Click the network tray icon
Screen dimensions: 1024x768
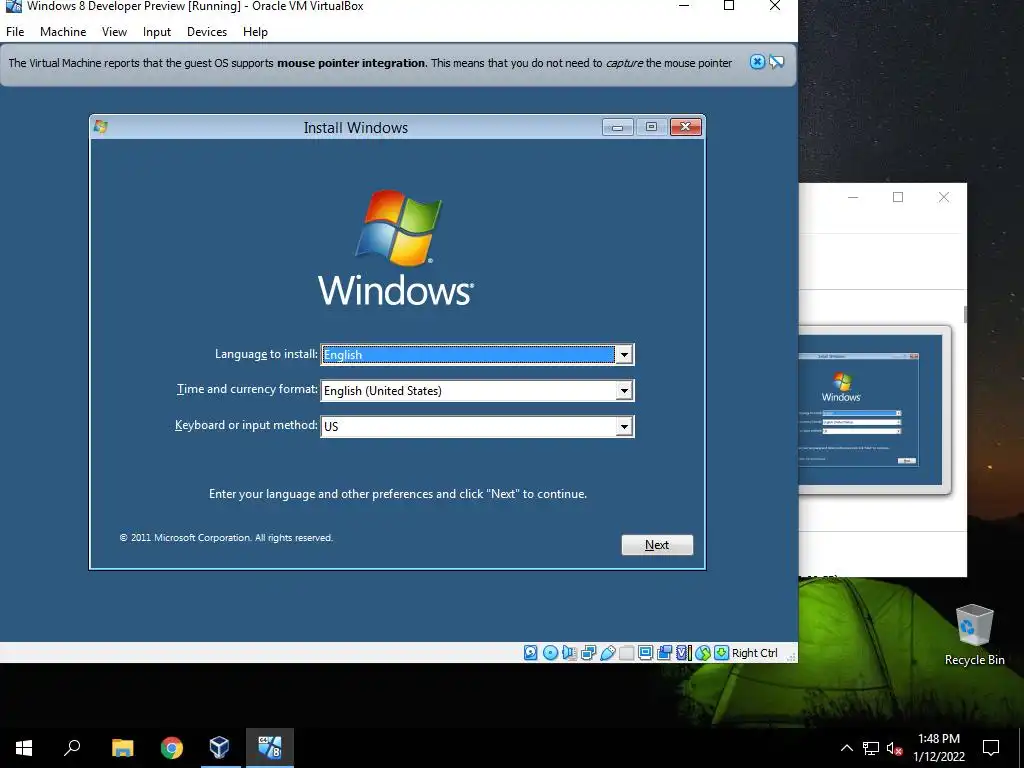(871, 748)
